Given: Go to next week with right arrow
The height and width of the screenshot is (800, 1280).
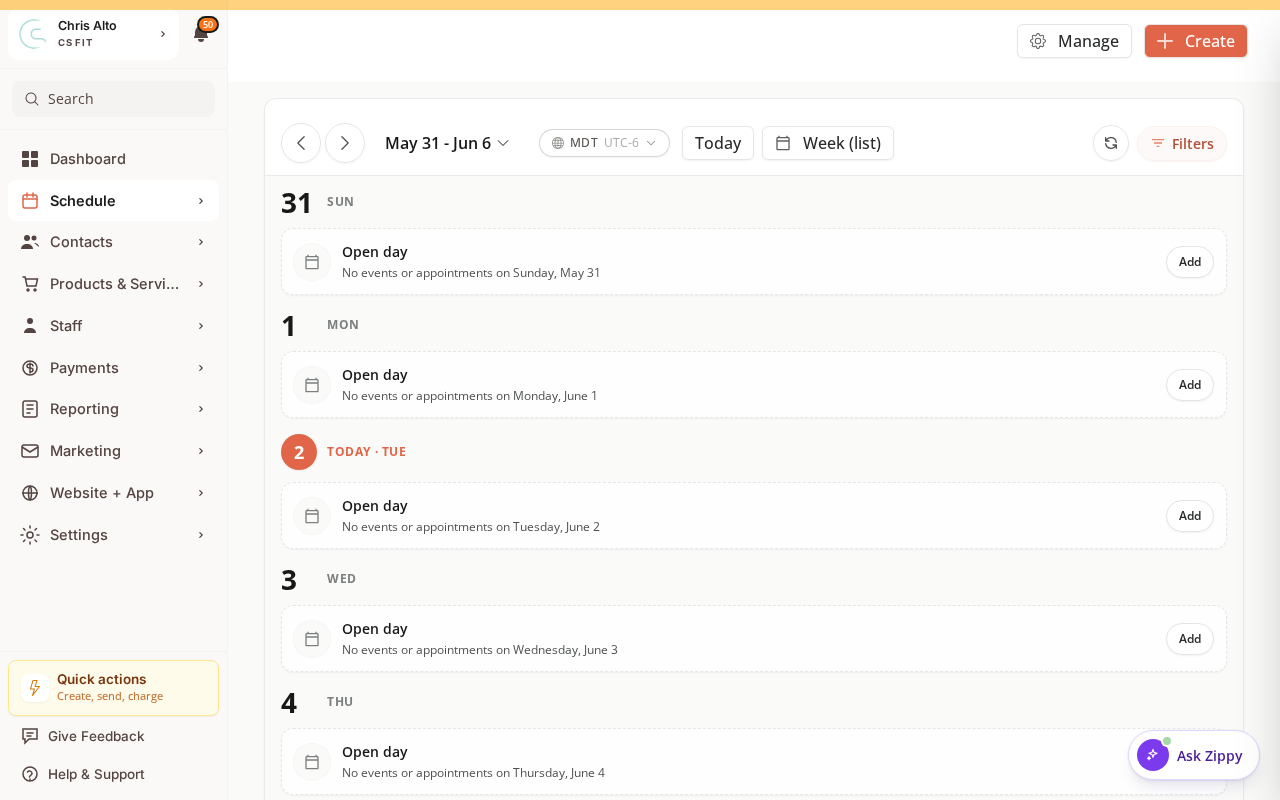Looking at the screenshot, I should click(x=345, y=143).
